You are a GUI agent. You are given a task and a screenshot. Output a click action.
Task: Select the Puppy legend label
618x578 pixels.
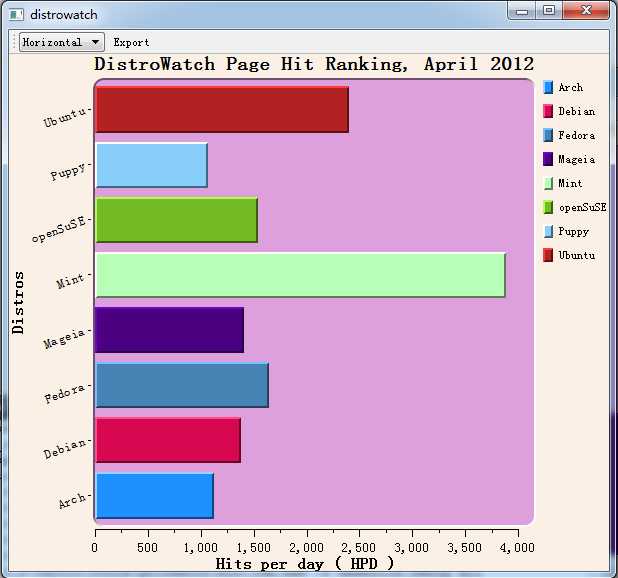573,232
